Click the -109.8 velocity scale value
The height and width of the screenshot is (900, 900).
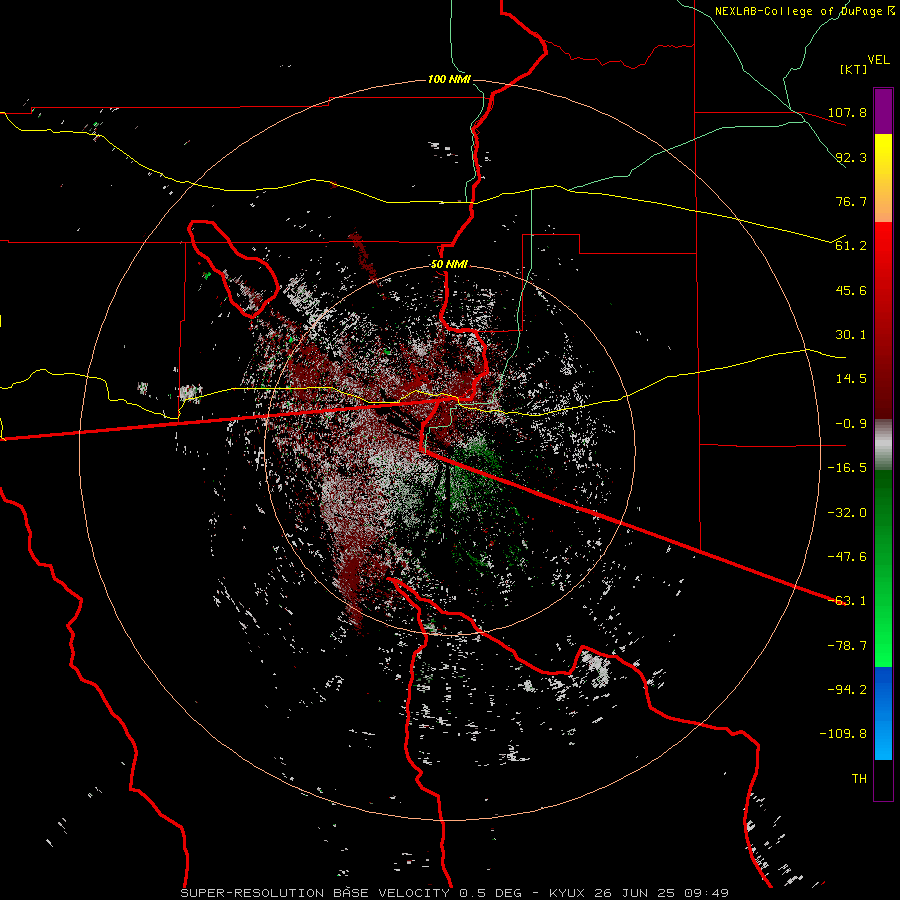843,734
